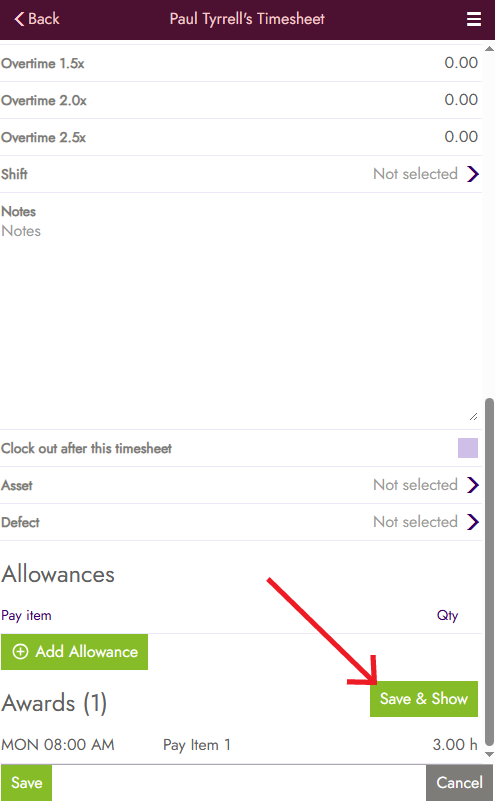
Task: Click the scrollbar up arrow
Action: (x=489, y=49)
